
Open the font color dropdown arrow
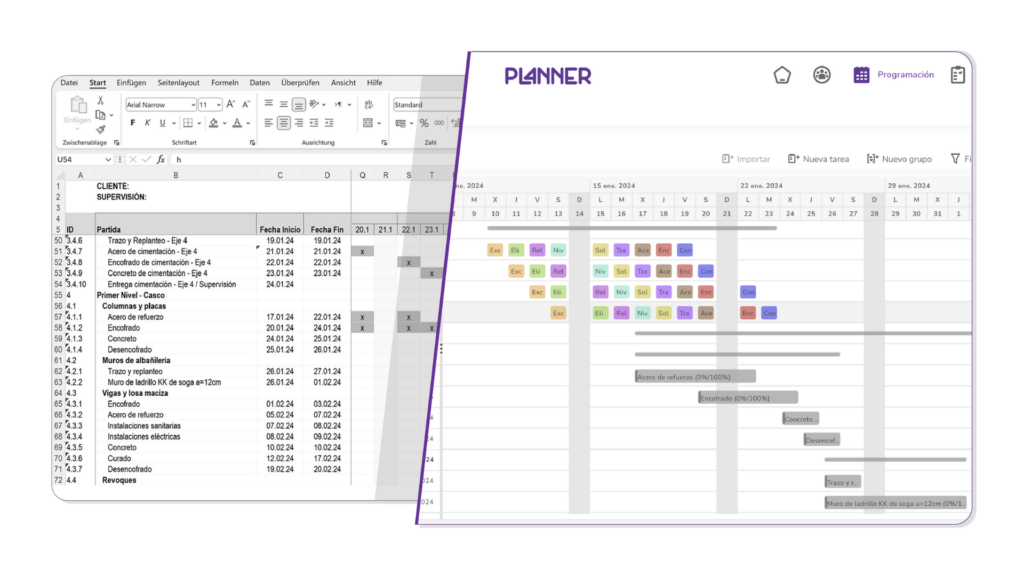click(x=248, y=123)
